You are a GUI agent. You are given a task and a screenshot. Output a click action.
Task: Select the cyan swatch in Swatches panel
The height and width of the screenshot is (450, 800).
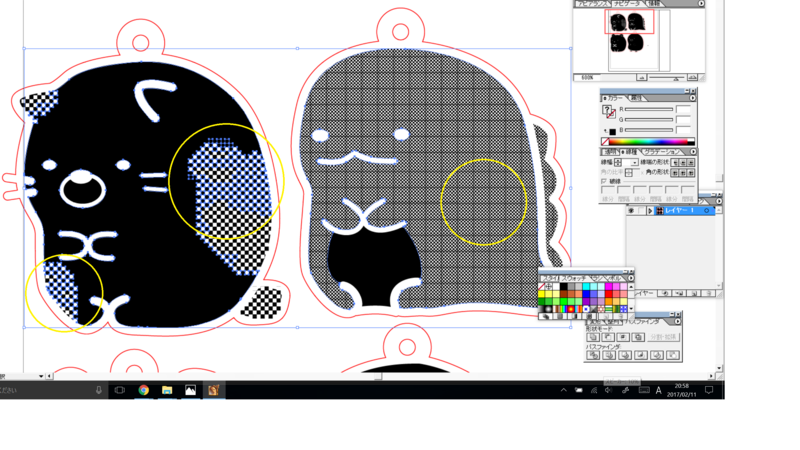(586, 287)
